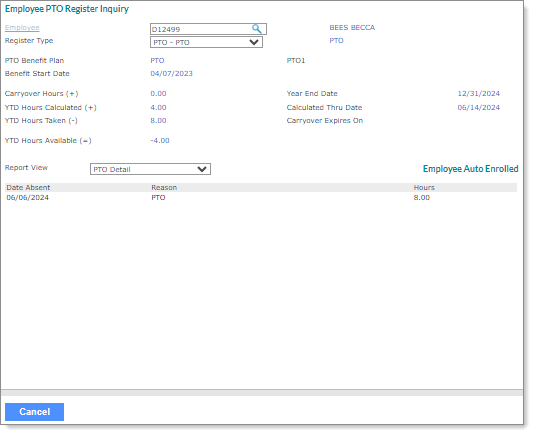Click the Reason column header
Image resolution: width=534 pixels, height=435 pixels.
click(164, 188)
